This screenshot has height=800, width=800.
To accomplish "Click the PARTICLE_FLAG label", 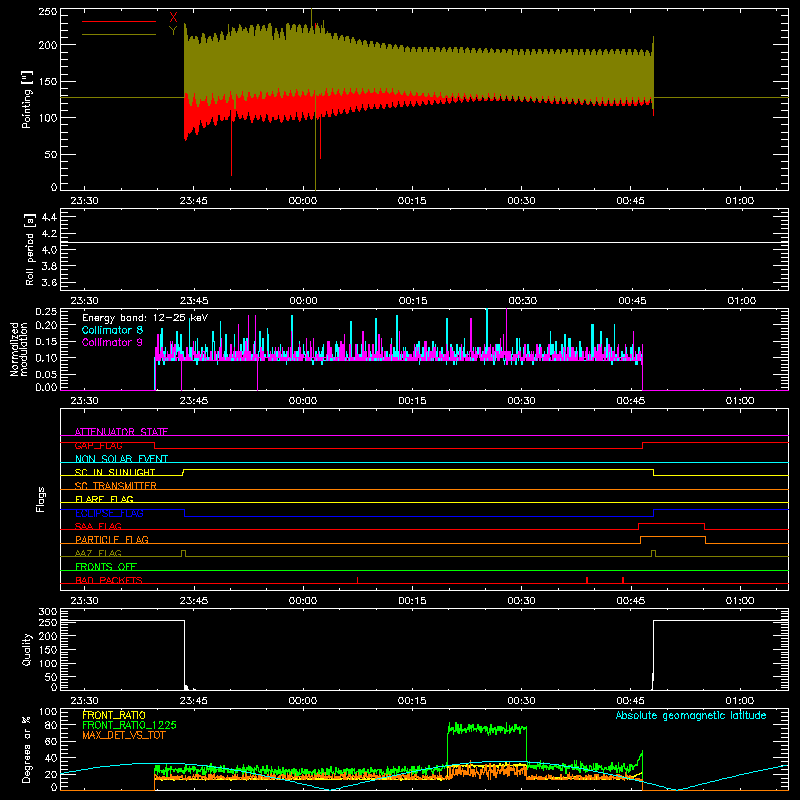I will click(x=112, y=539).
